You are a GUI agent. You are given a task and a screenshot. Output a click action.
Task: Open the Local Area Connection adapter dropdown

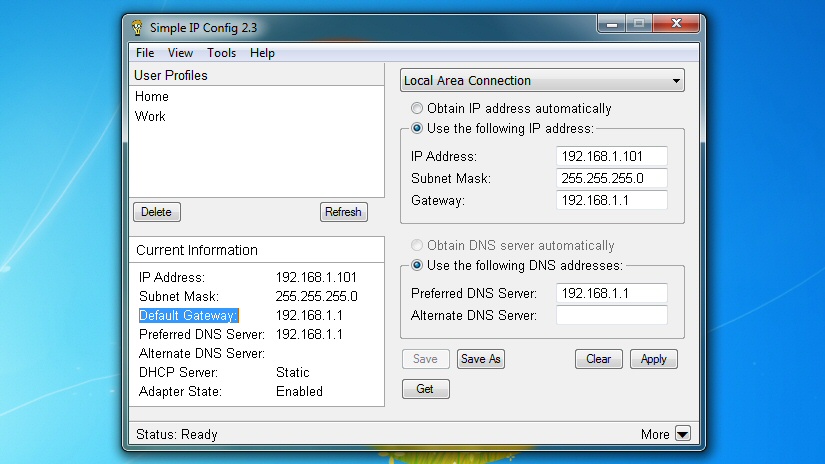pos(542,80)
